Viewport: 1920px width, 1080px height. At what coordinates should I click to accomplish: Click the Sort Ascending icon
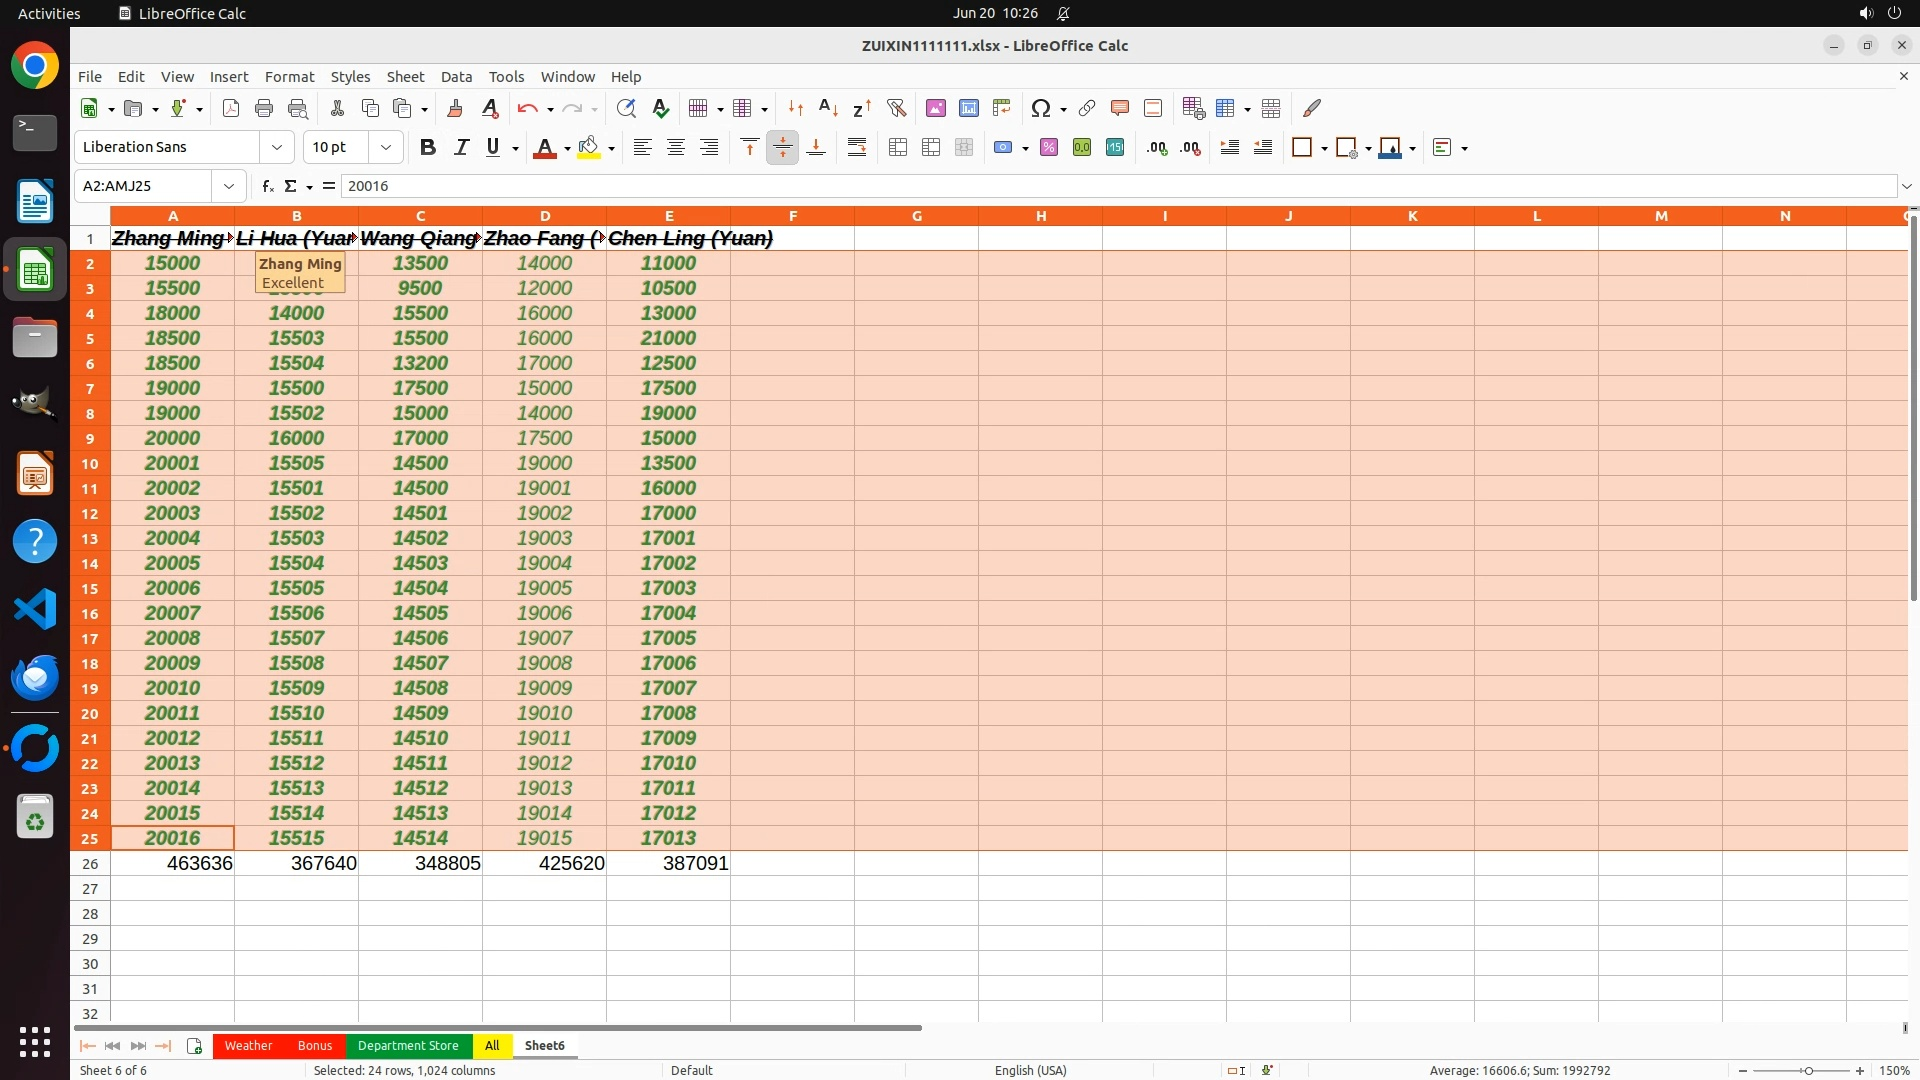click(x=828, y=108)
